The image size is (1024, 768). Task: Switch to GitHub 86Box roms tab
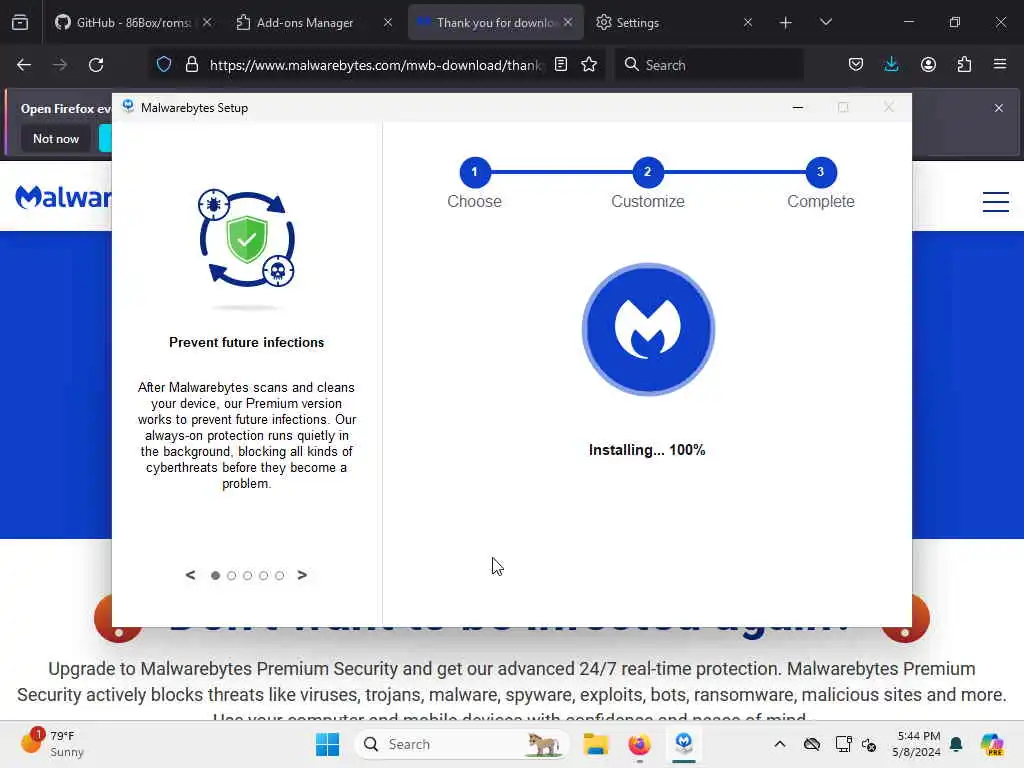tap(133, 22)
